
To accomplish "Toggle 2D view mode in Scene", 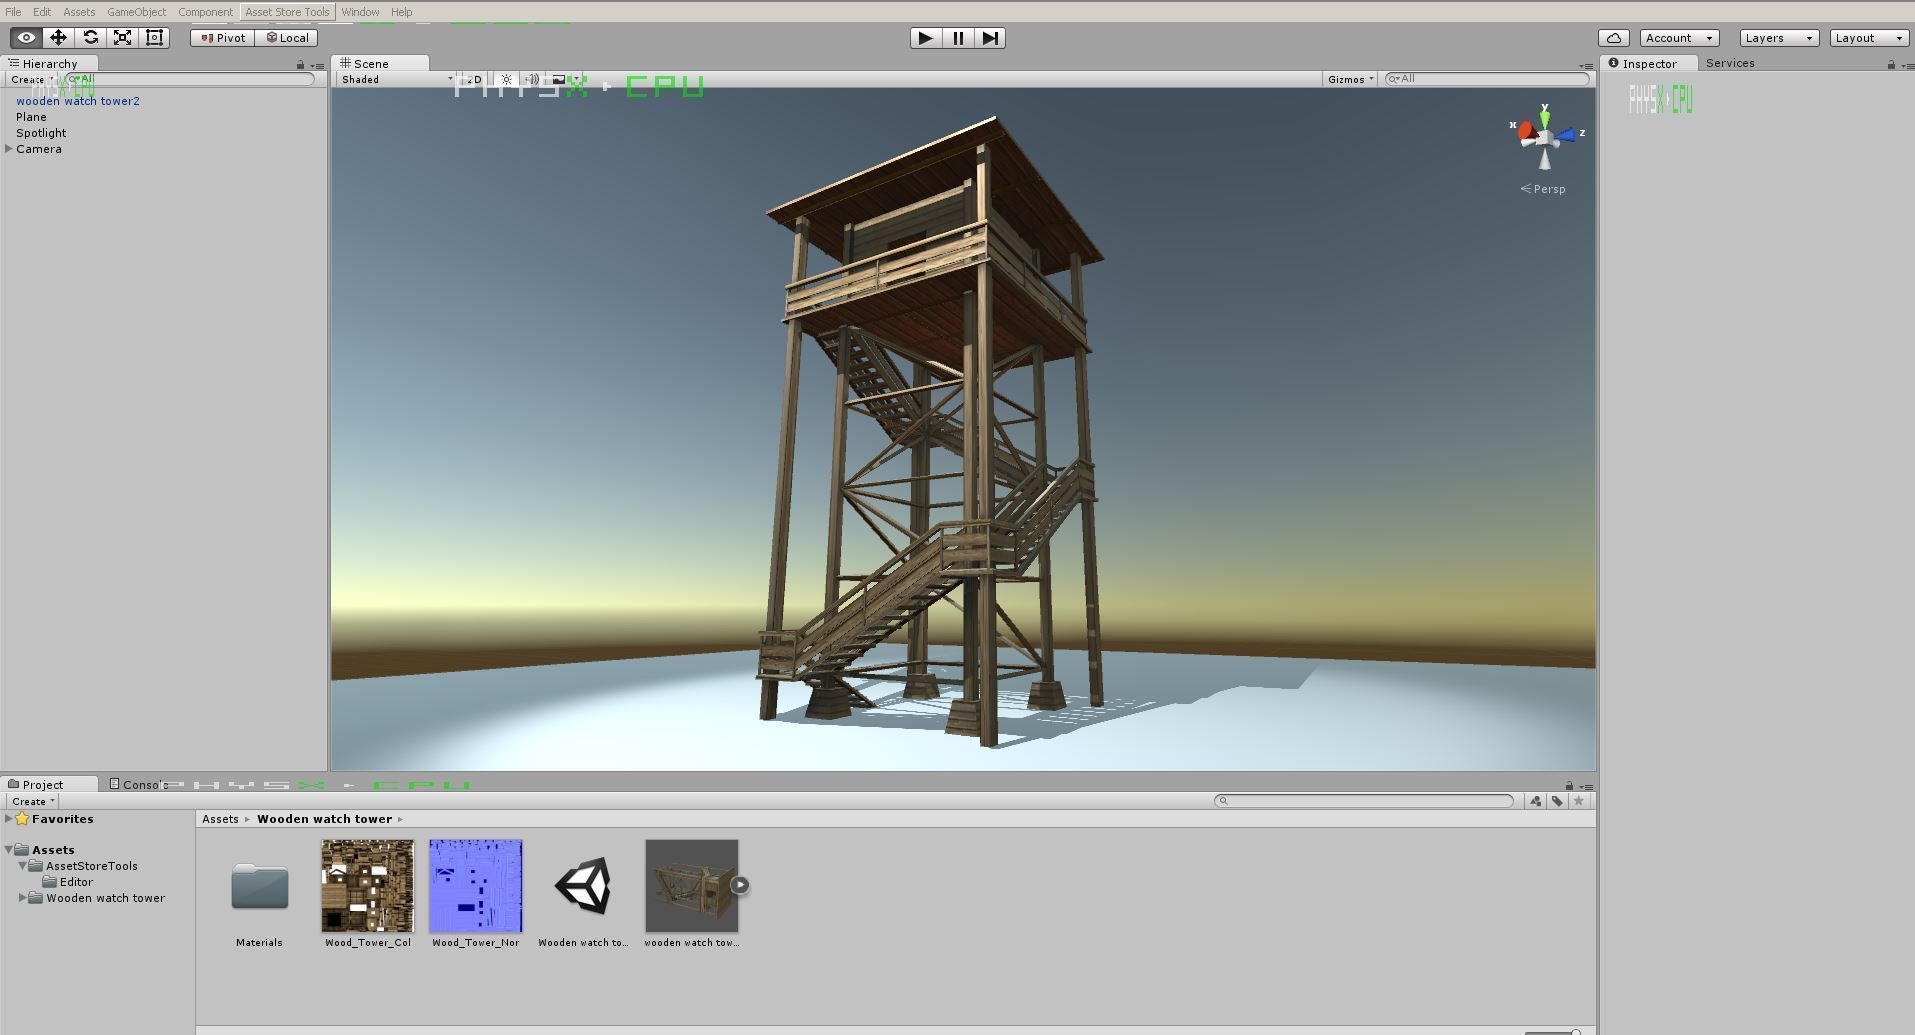I will (x=474, y=79).
